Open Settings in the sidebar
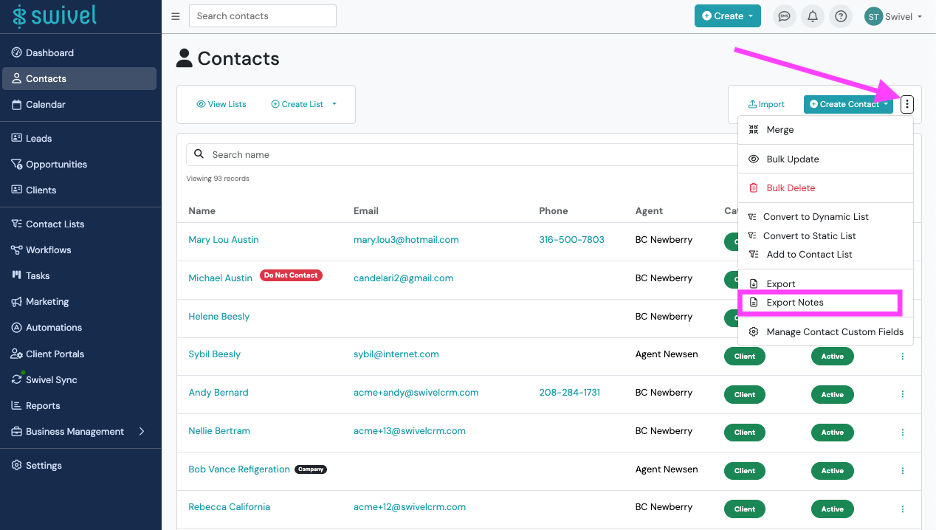936x530 pixels. 36,465
